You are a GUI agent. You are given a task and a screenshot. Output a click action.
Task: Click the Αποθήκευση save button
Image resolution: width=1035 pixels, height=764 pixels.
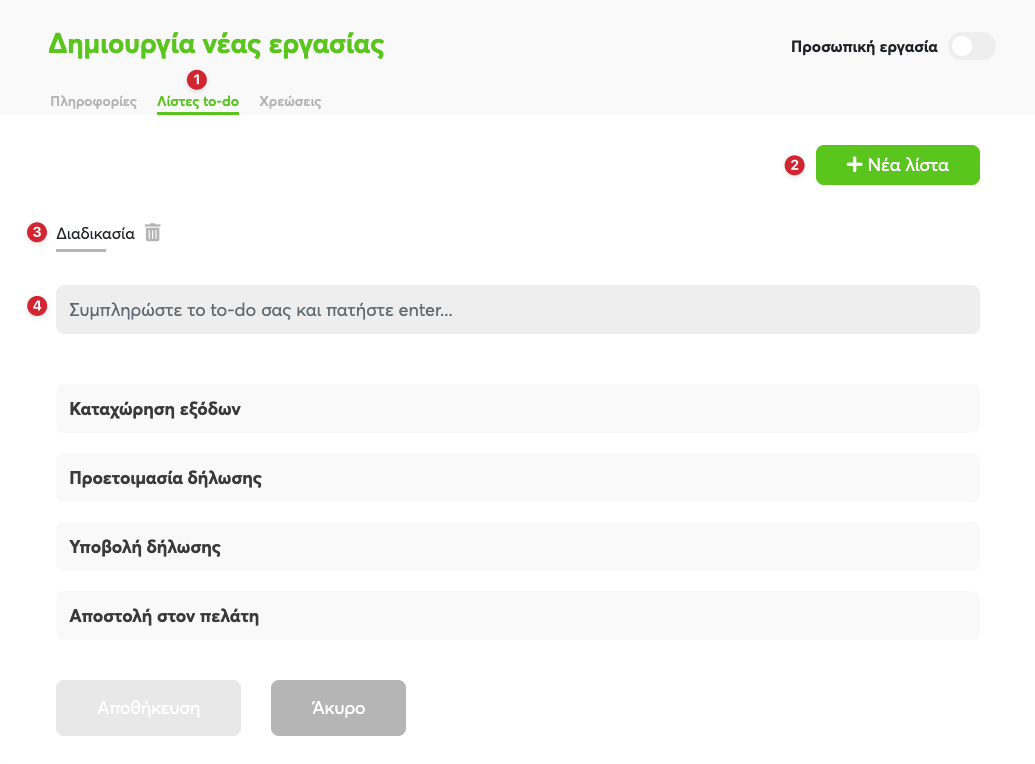149,708
